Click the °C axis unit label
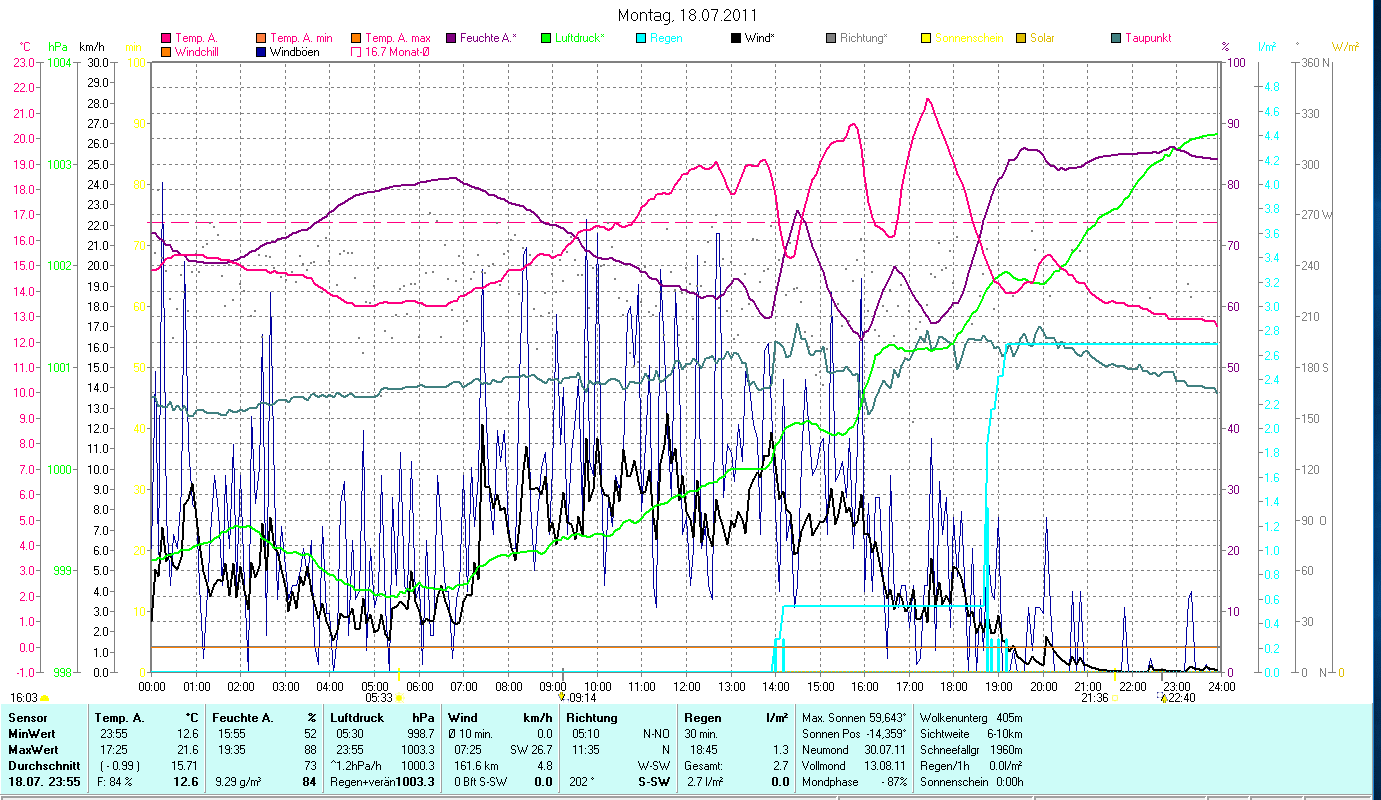1381x800 pixels. tap(25, 47)
